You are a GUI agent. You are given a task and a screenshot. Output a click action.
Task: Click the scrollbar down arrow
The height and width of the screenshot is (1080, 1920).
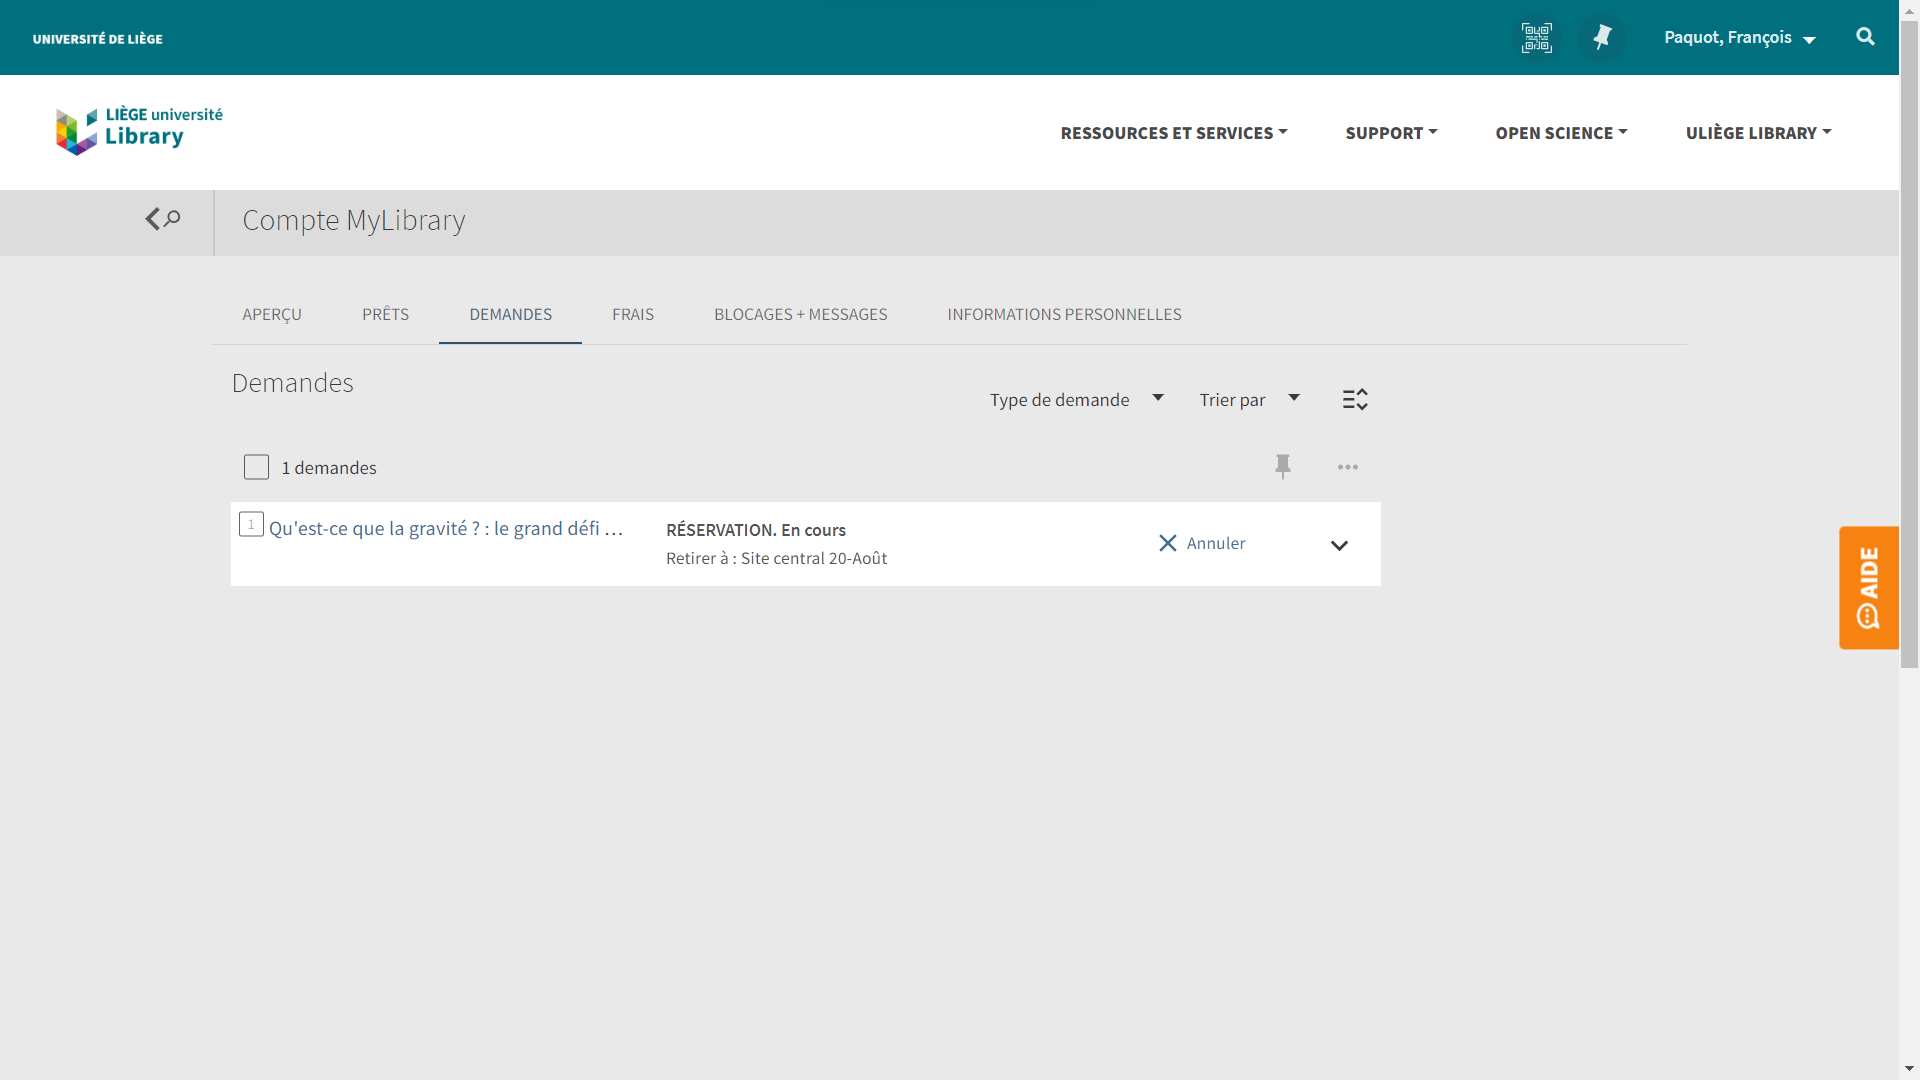pos(1909,1069)
